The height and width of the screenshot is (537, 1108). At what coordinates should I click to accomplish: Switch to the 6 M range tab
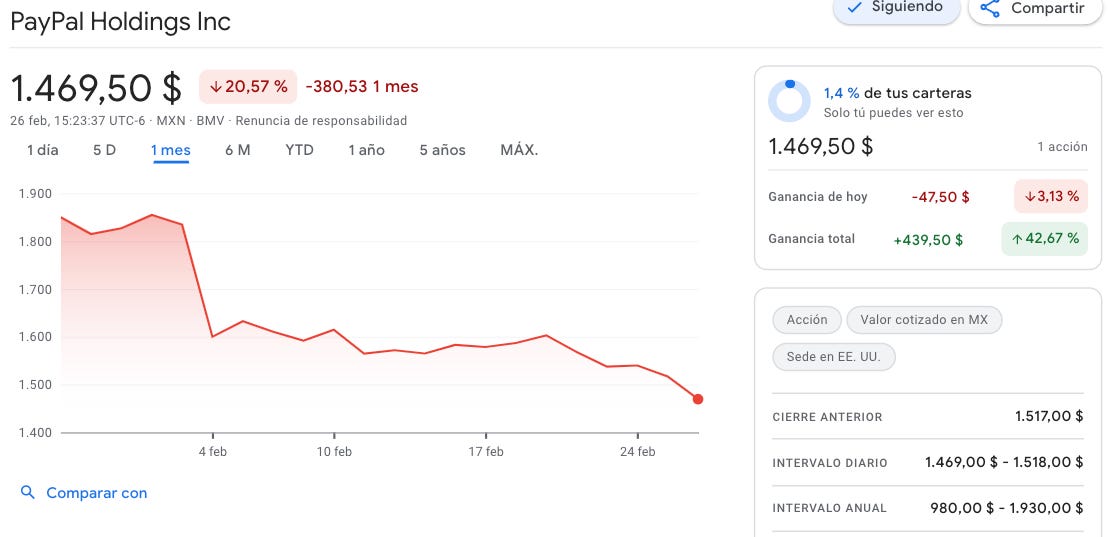[x=237, y=151]
